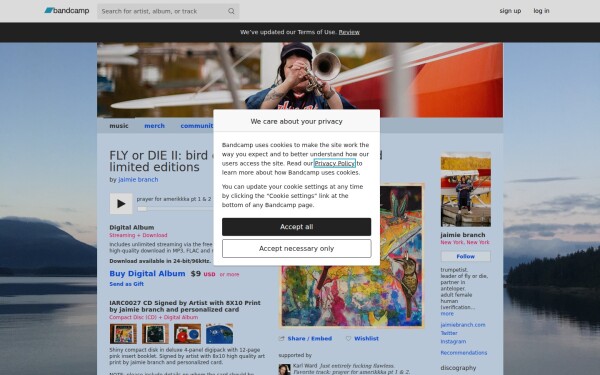
Task: Choose Accept necessary only
Action: point(297,249)
